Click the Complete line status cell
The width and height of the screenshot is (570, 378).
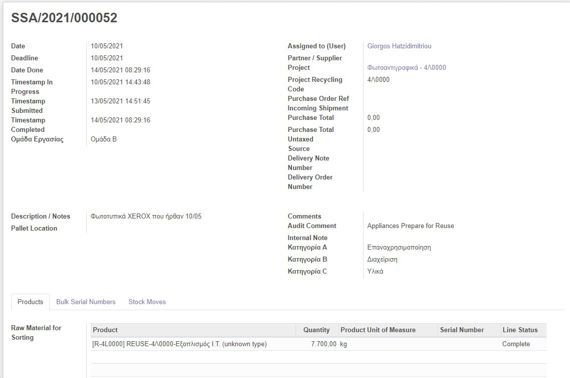pos(516,344)
